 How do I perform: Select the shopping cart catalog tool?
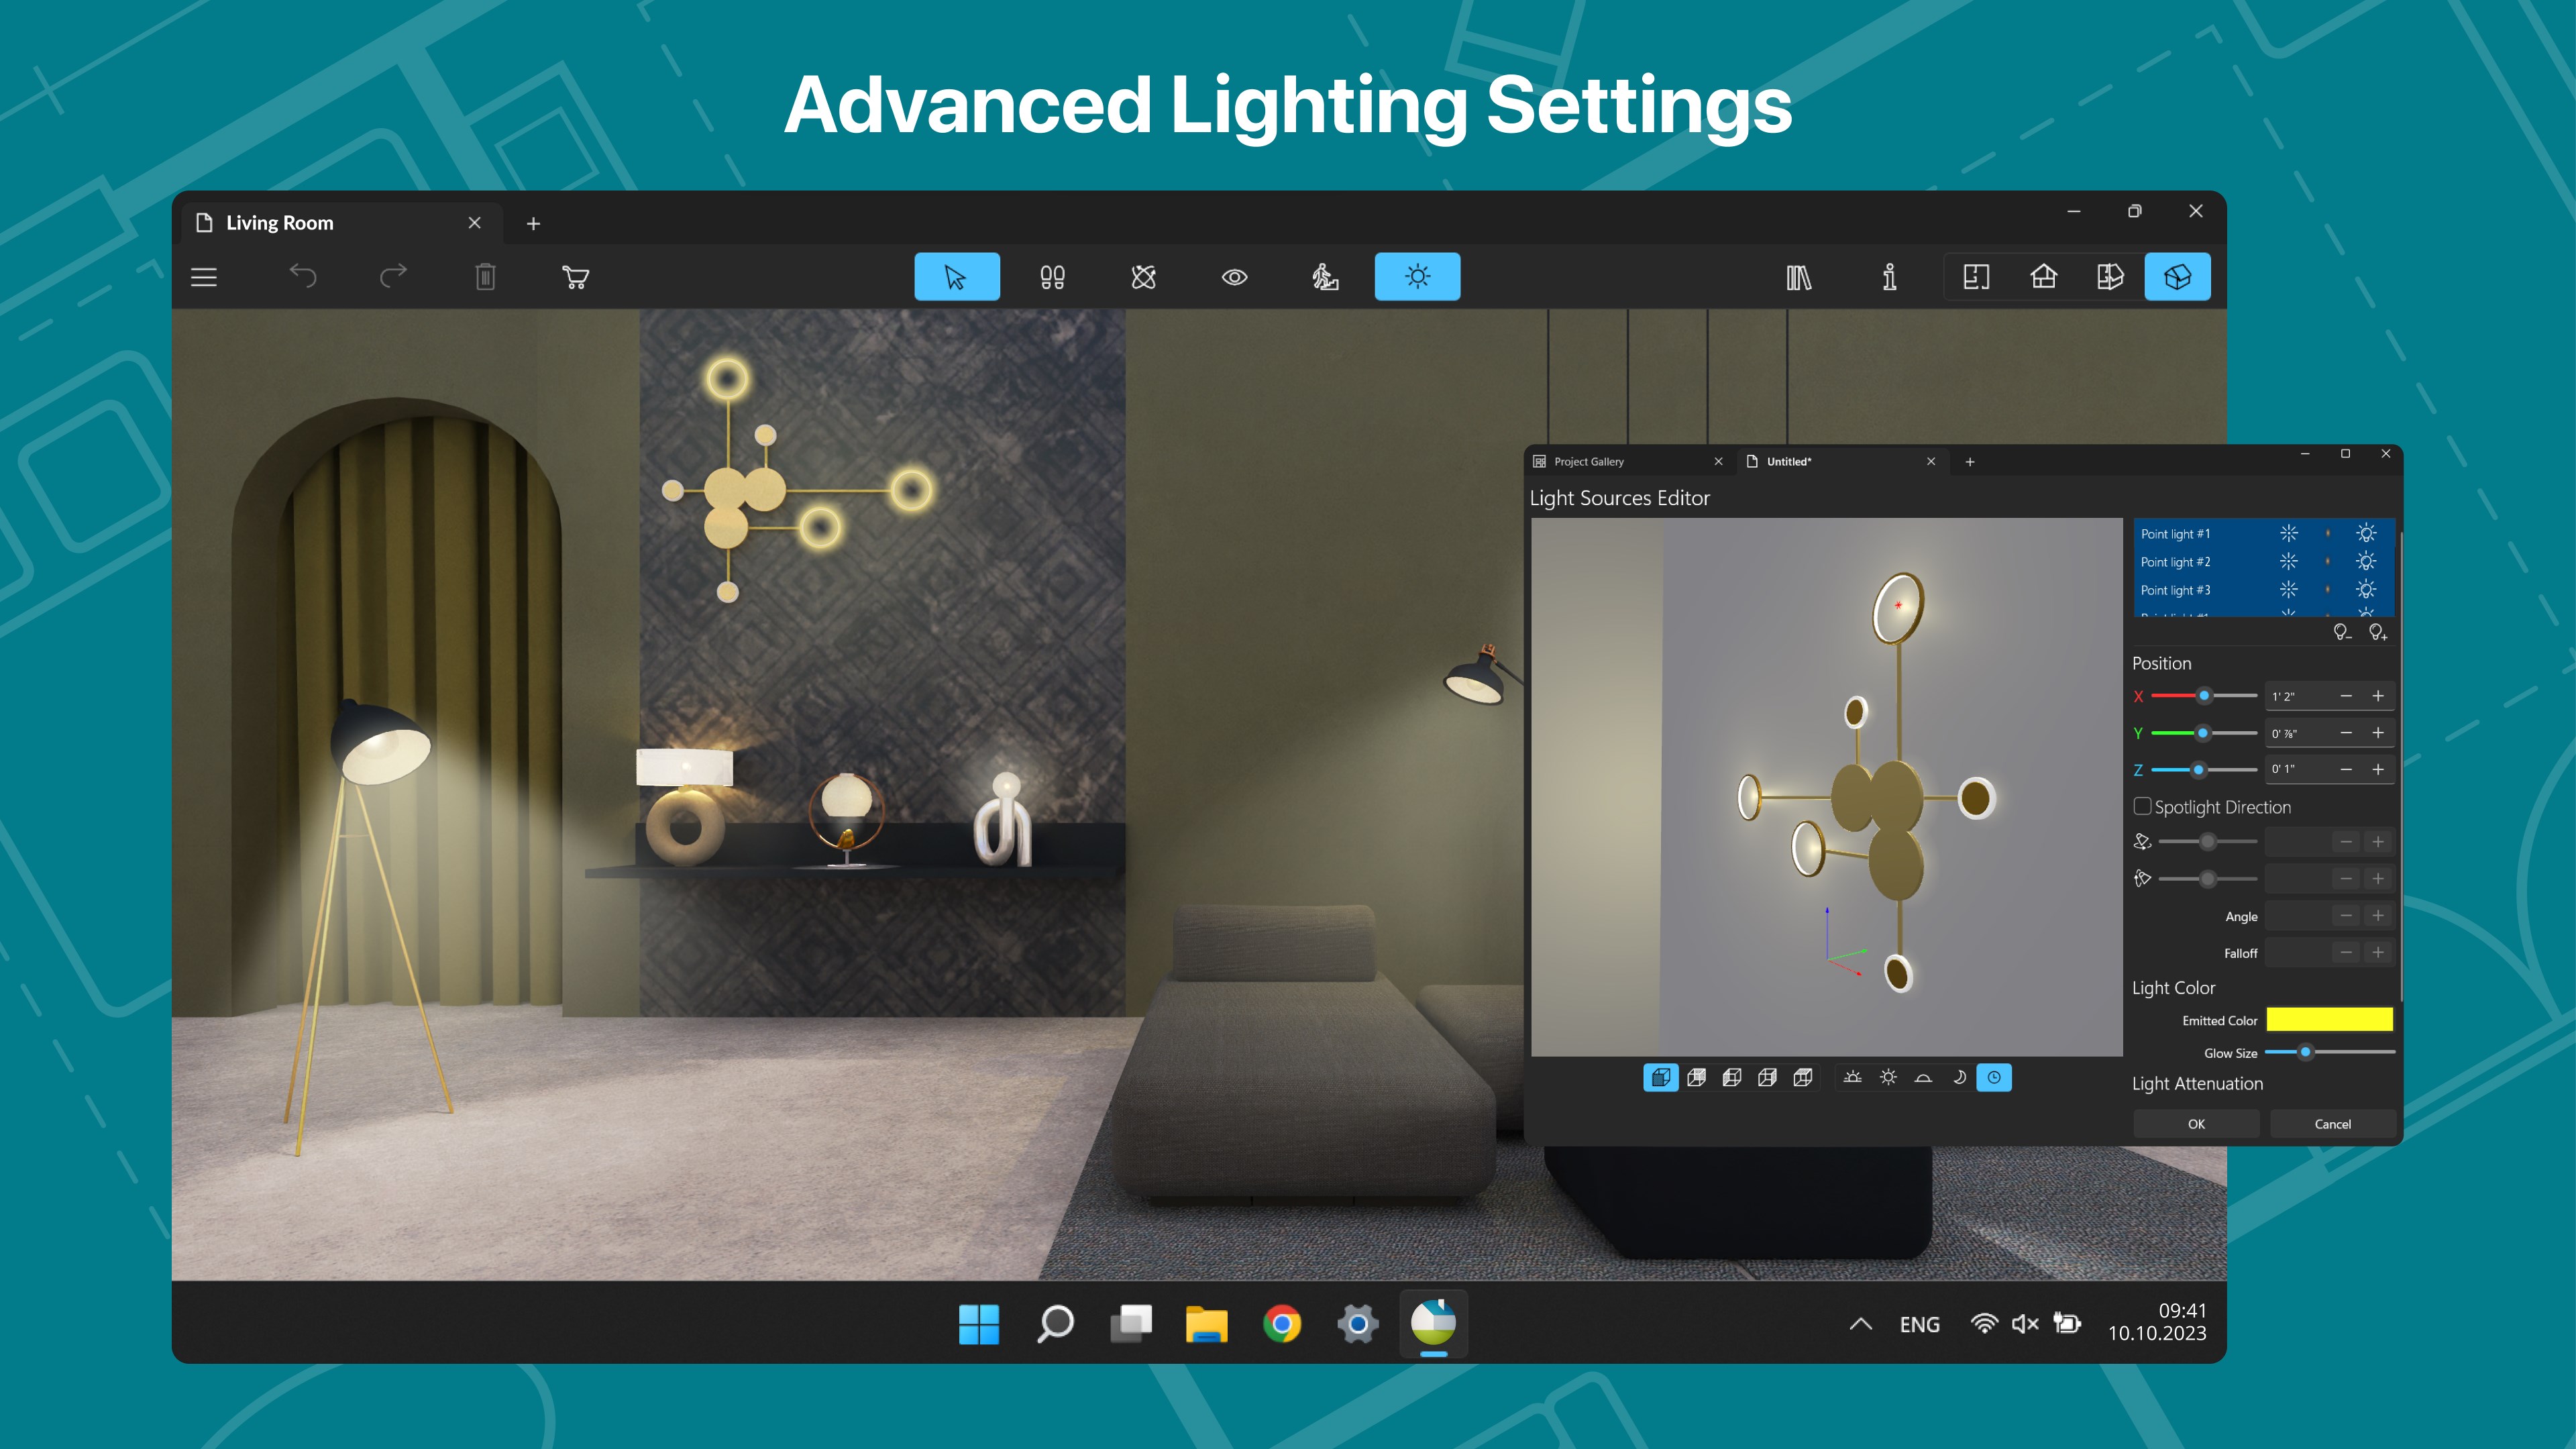575,277
